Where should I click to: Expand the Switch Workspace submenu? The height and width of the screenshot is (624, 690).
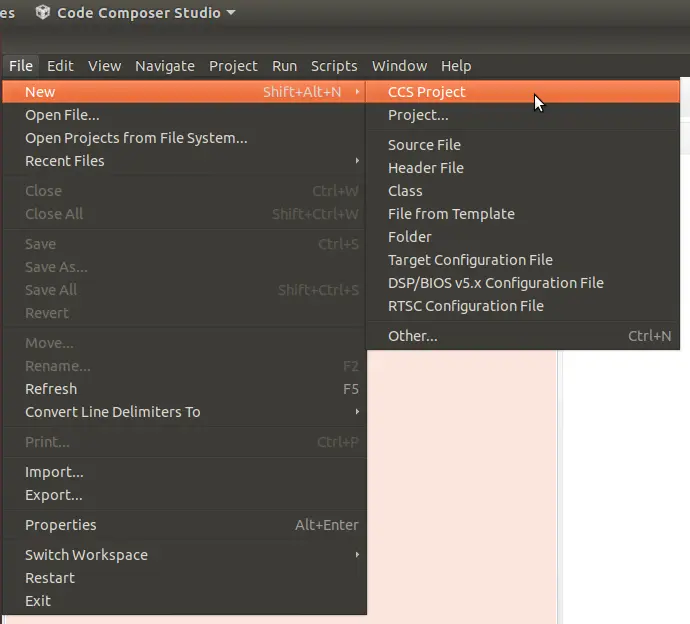coord(184,555)
